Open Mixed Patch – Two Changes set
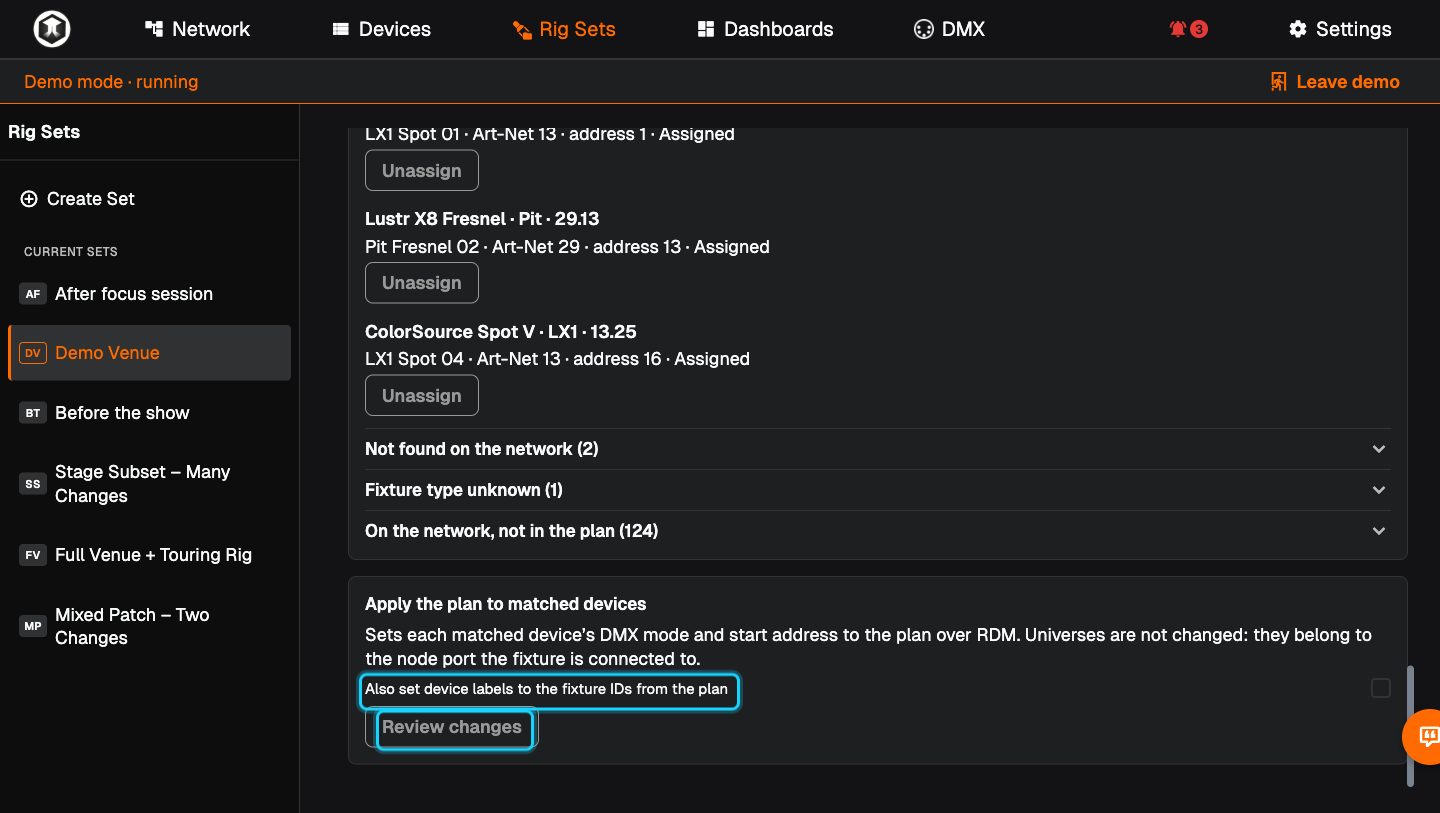This screenshot has height=813, width=1440. click(150, 626)
